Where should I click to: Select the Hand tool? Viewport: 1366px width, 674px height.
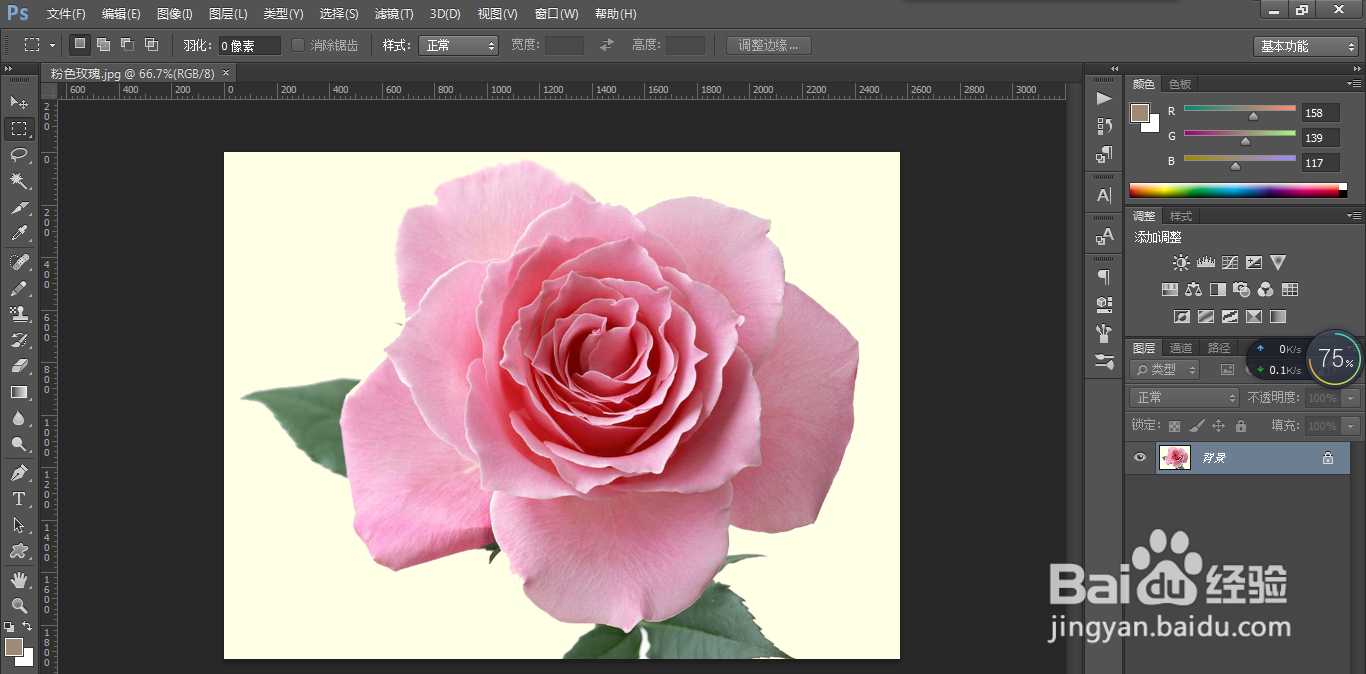coord(19,580)
